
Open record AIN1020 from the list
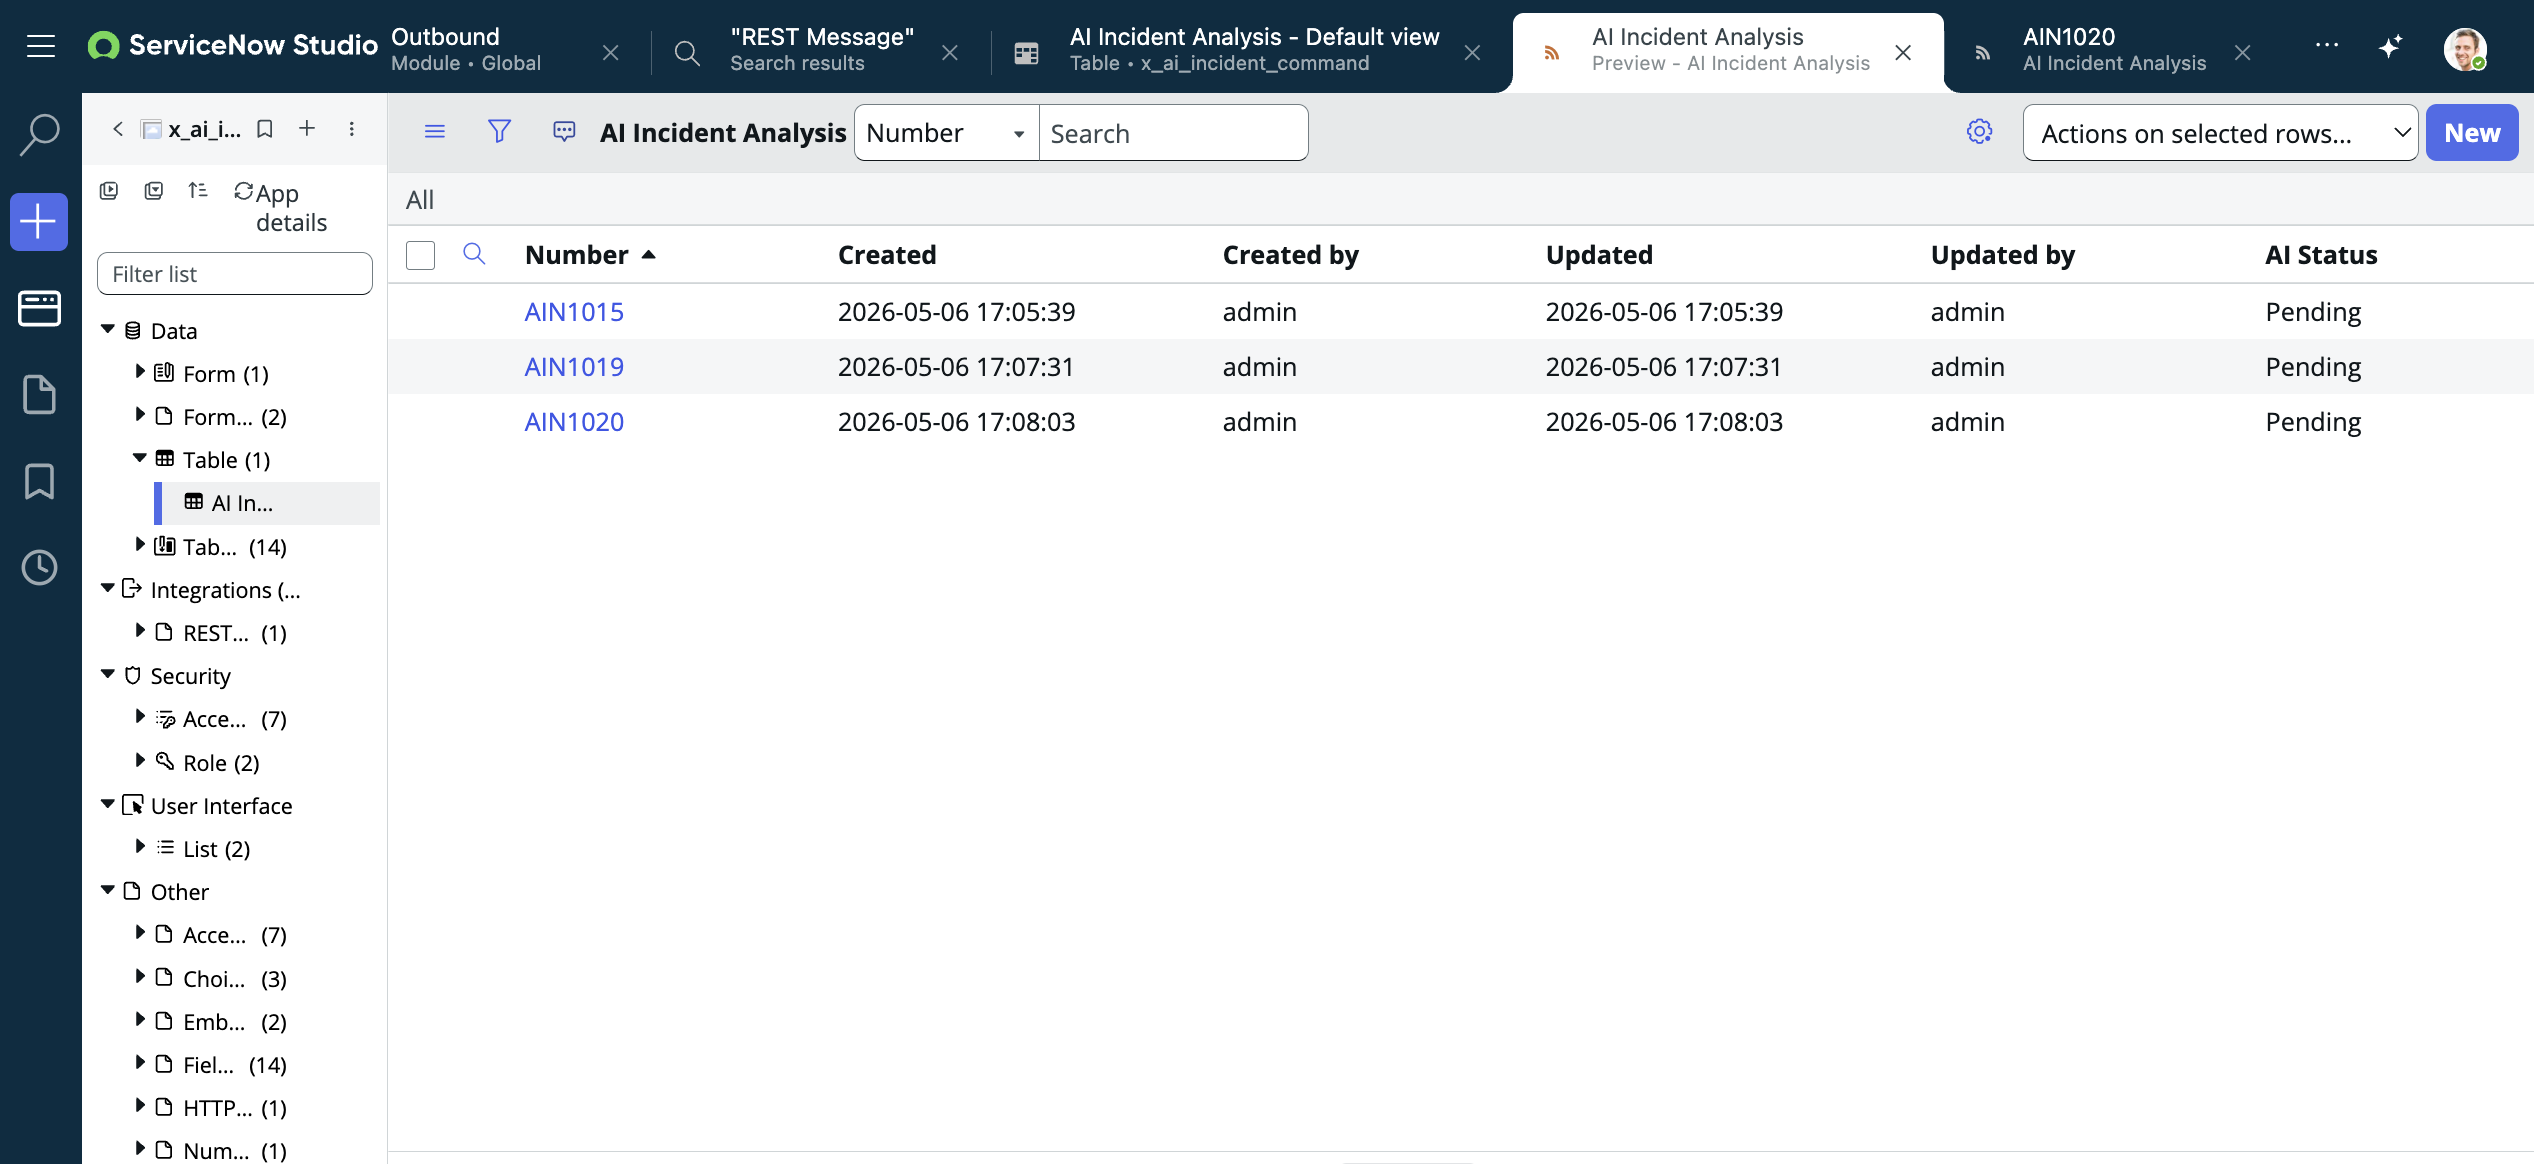tap(574, 422)
